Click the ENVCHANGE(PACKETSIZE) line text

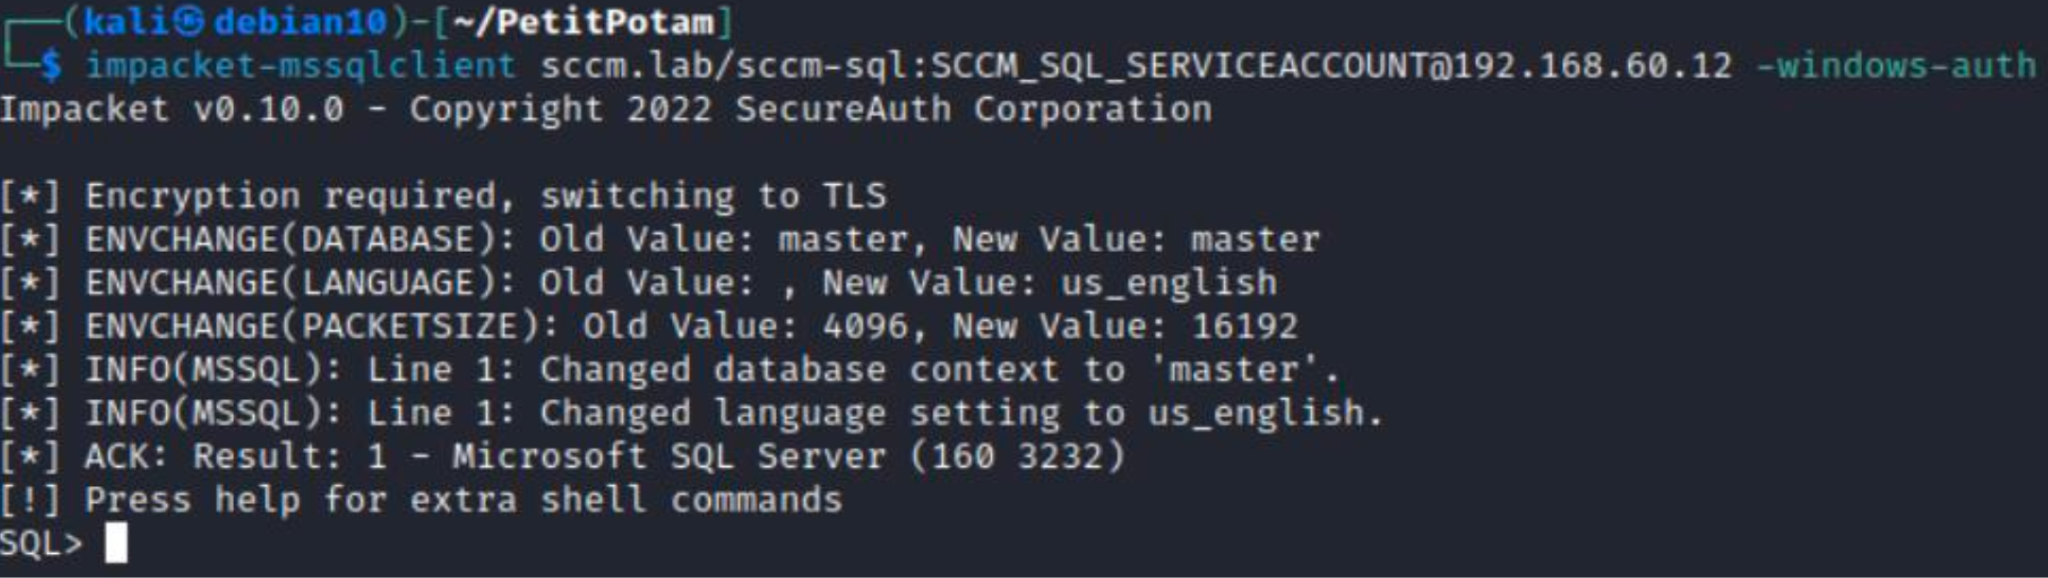[x=691, y=326]
